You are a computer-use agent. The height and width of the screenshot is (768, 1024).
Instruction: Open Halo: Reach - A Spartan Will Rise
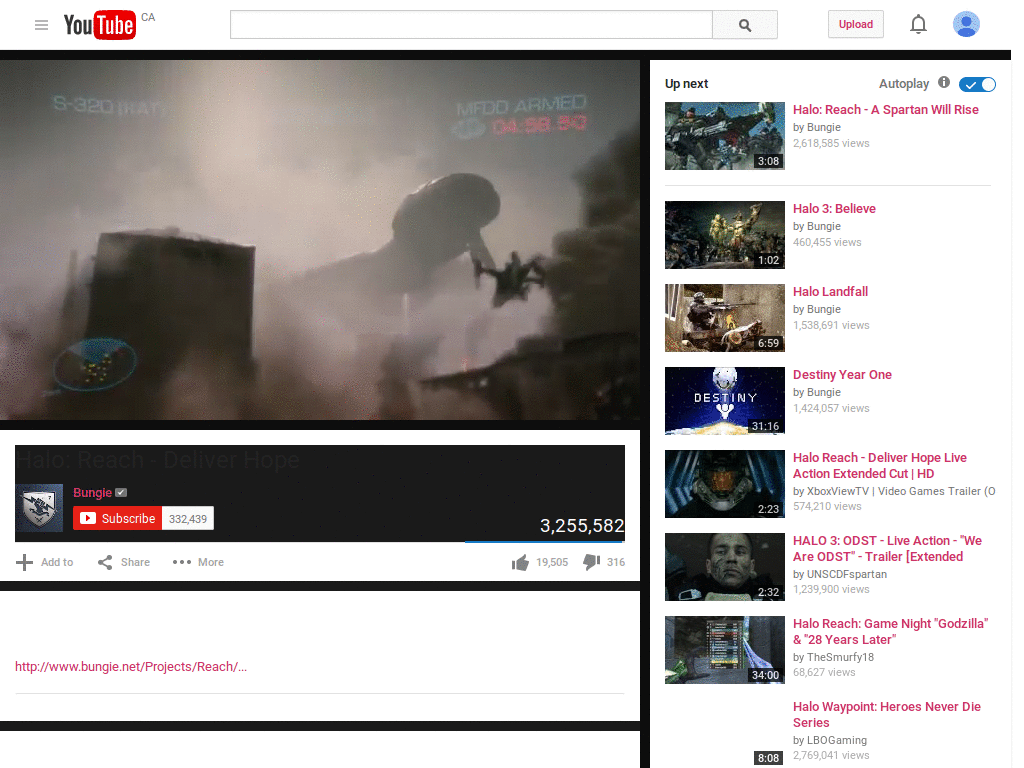(x=886, y=110)
